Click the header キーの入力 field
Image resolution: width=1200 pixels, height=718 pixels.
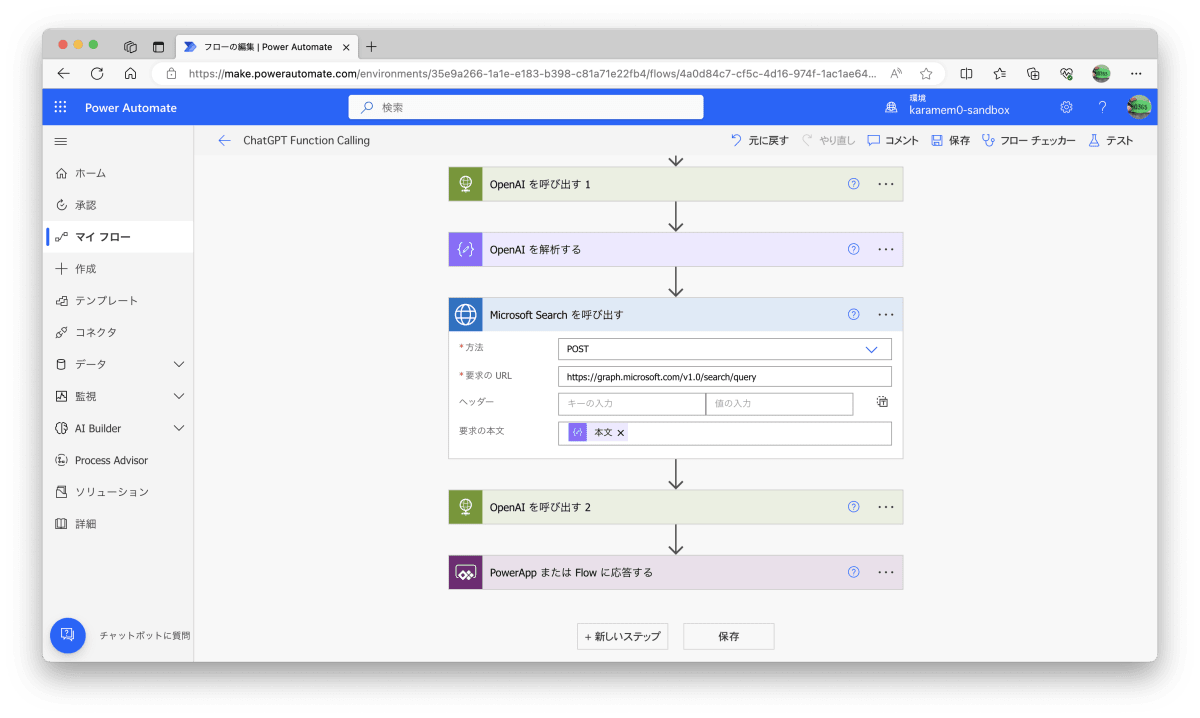(632, 404)
